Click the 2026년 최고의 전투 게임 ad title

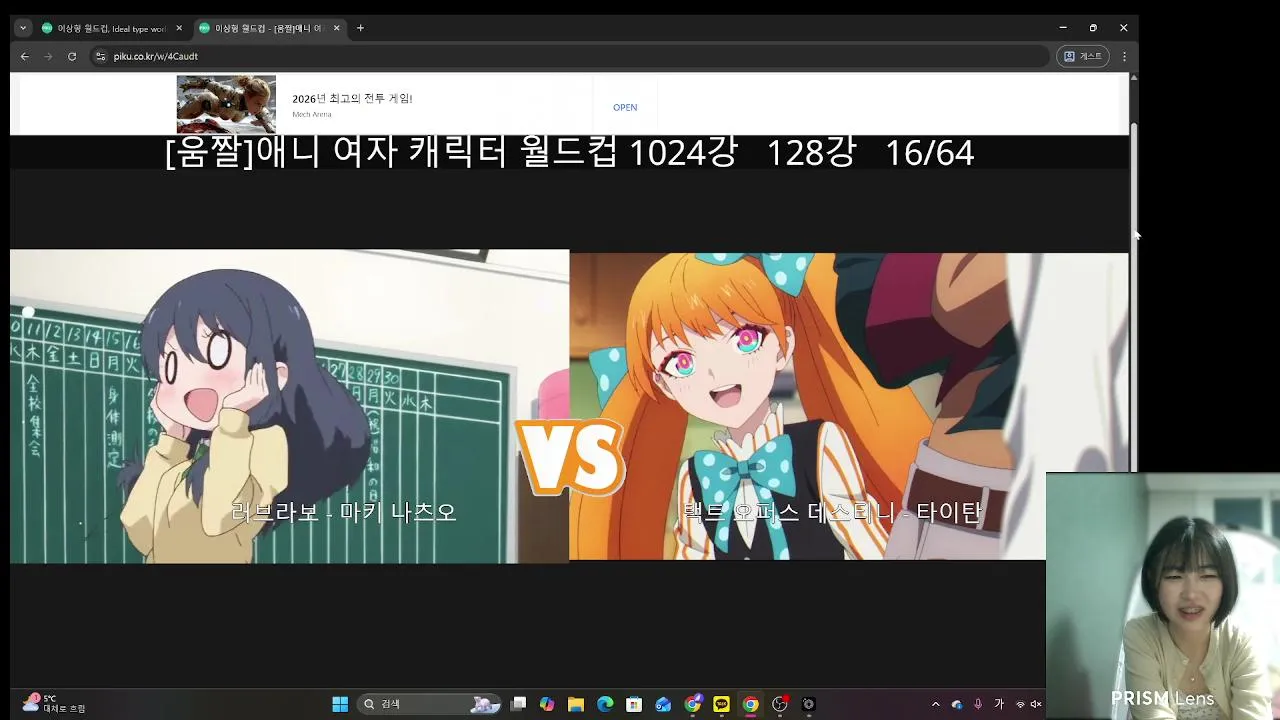tap(352, 98)
